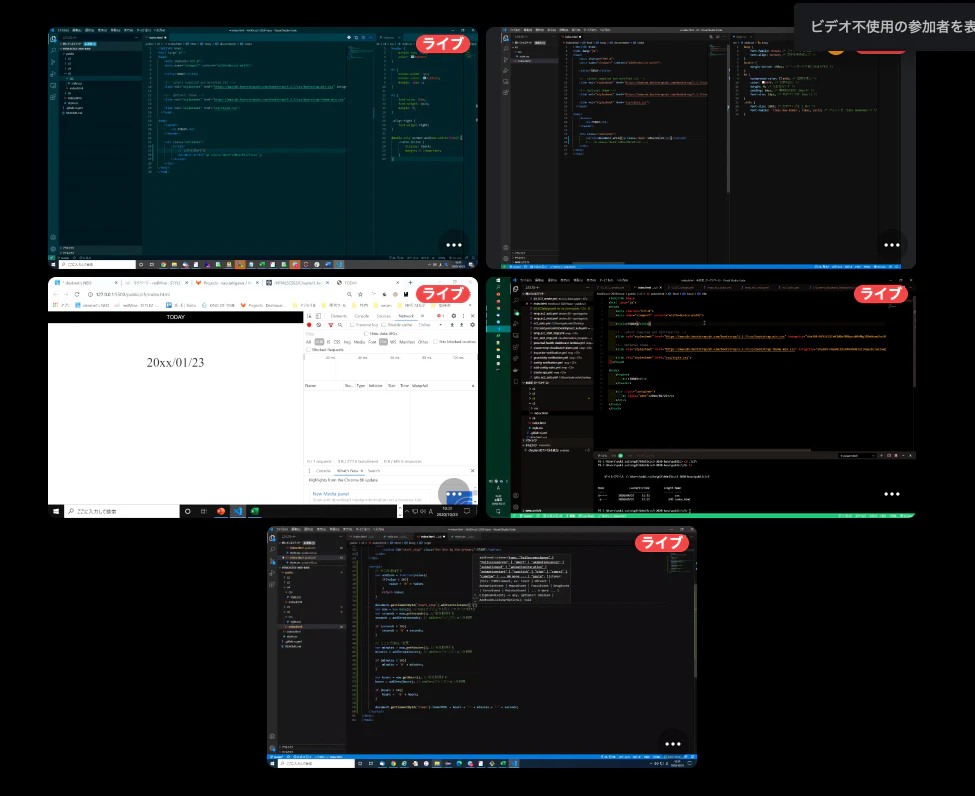Viewport: 975px width, 796px height.
Task: Open Source Control in the teal VS Code screen
Action: coord(53,62)
